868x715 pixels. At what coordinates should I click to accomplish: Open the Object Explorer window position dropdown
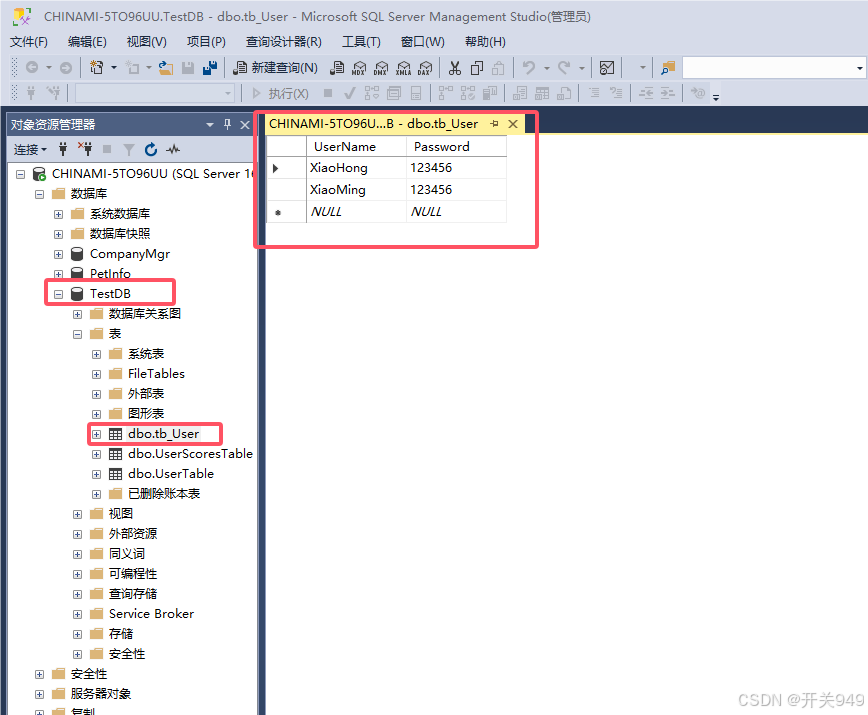[x=210, y=125]
